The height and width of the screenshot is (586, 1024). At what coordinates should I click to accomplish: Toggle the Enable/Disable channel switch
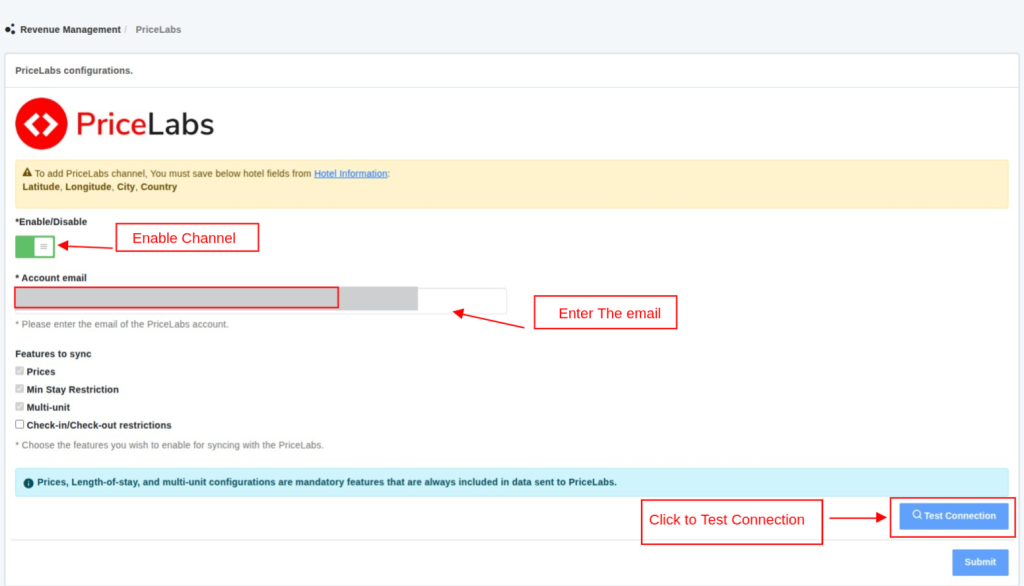tap(35, 246)
